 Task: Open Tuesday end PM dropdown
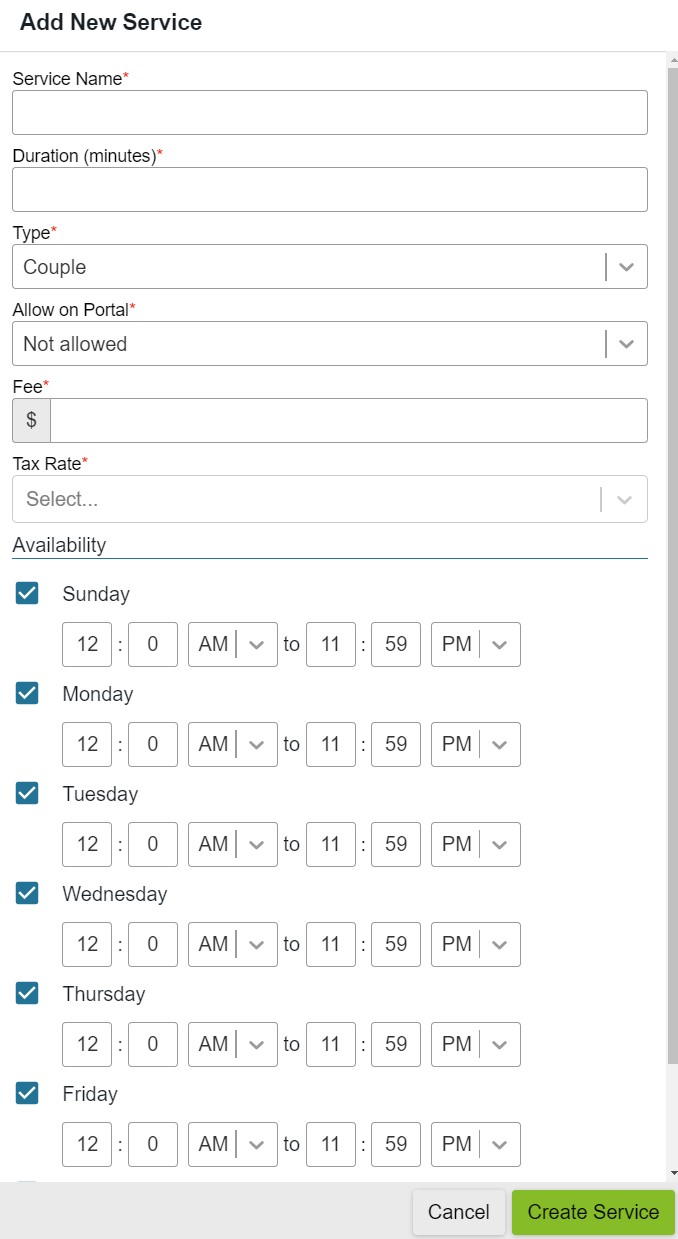tap(476, 844)
